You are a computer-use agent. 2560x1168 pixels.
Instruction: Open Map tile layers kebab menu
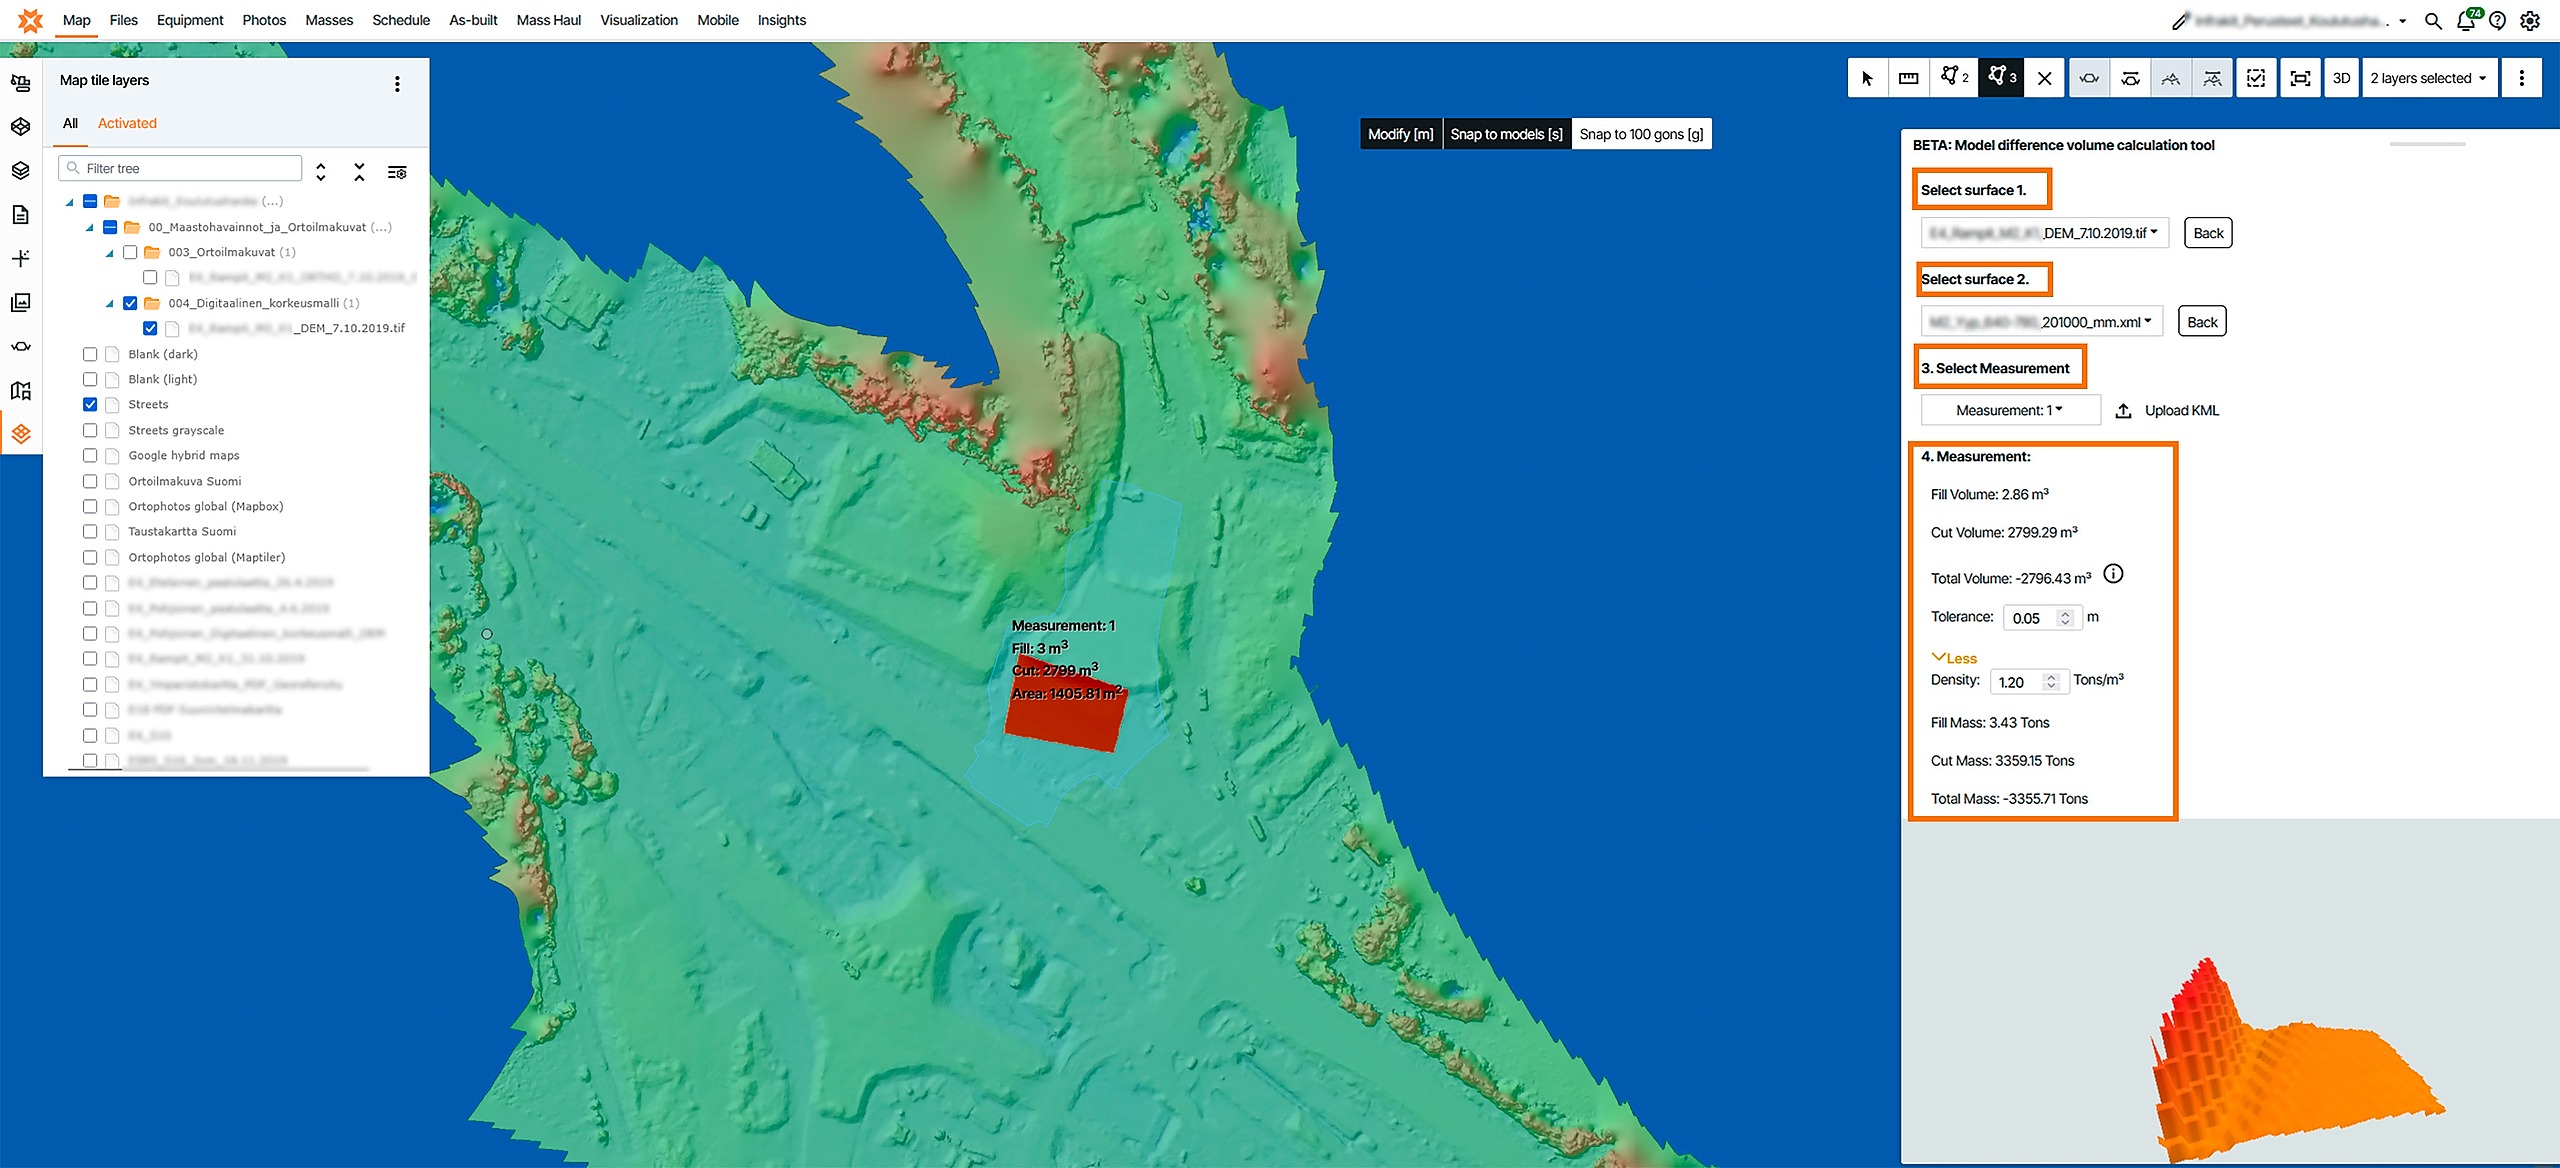coord(397,84)
